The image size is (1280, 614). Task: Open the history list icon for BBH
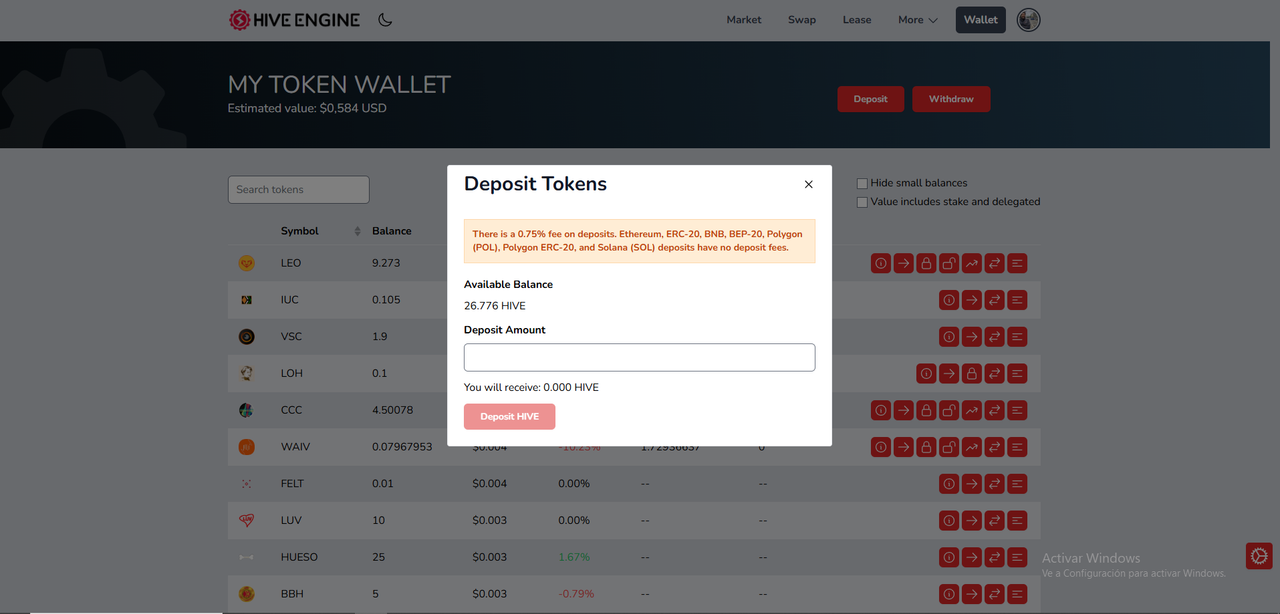1018,594
